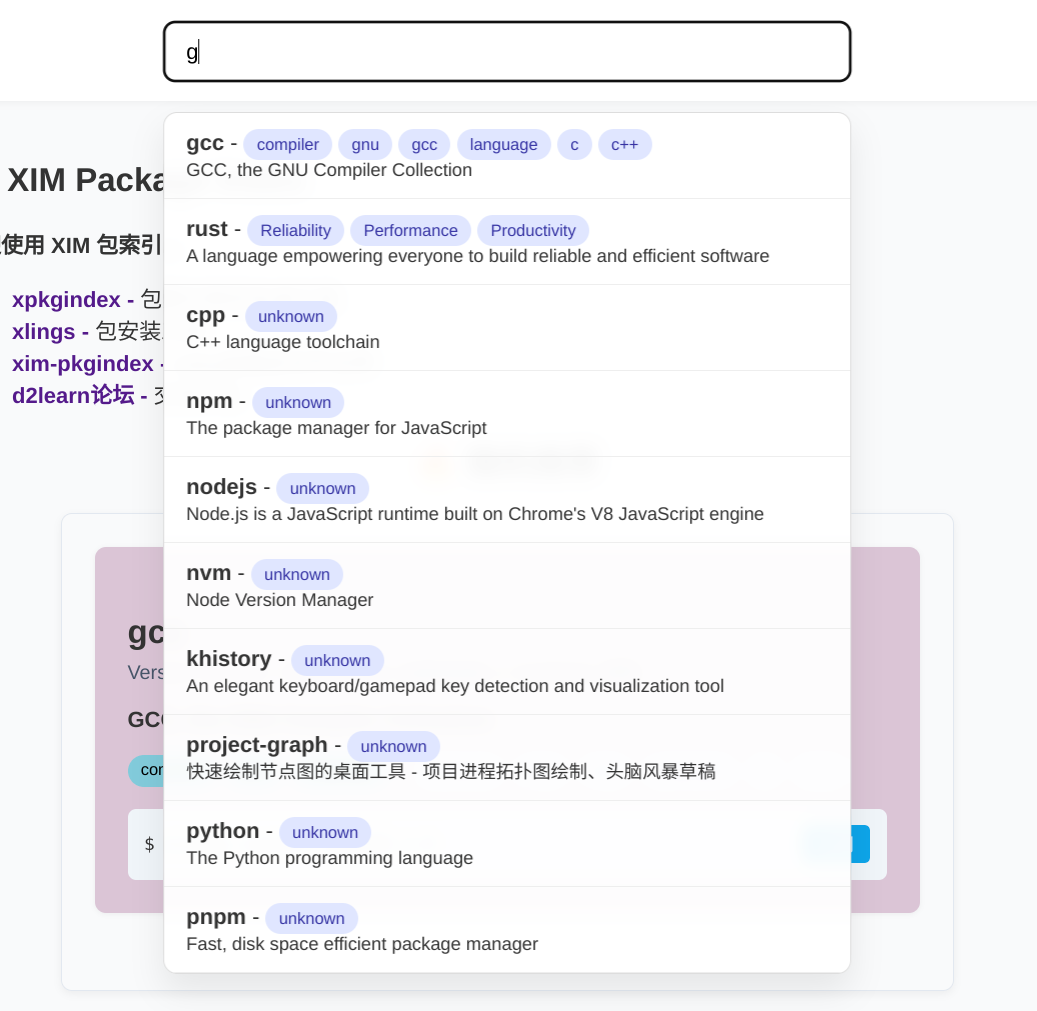Click the 'gcc' tag pill

tap(424, 144)
